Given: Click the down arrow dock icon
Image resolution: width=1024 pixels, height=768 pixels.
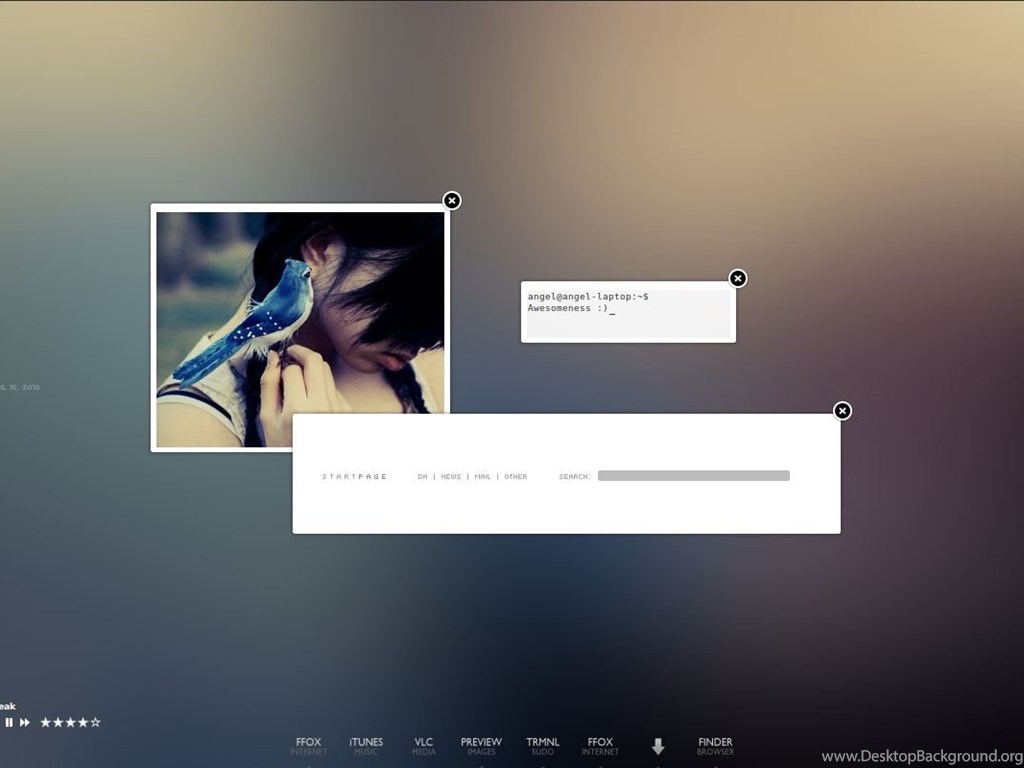Looking at the screenshot, I should tap(658, 746).
